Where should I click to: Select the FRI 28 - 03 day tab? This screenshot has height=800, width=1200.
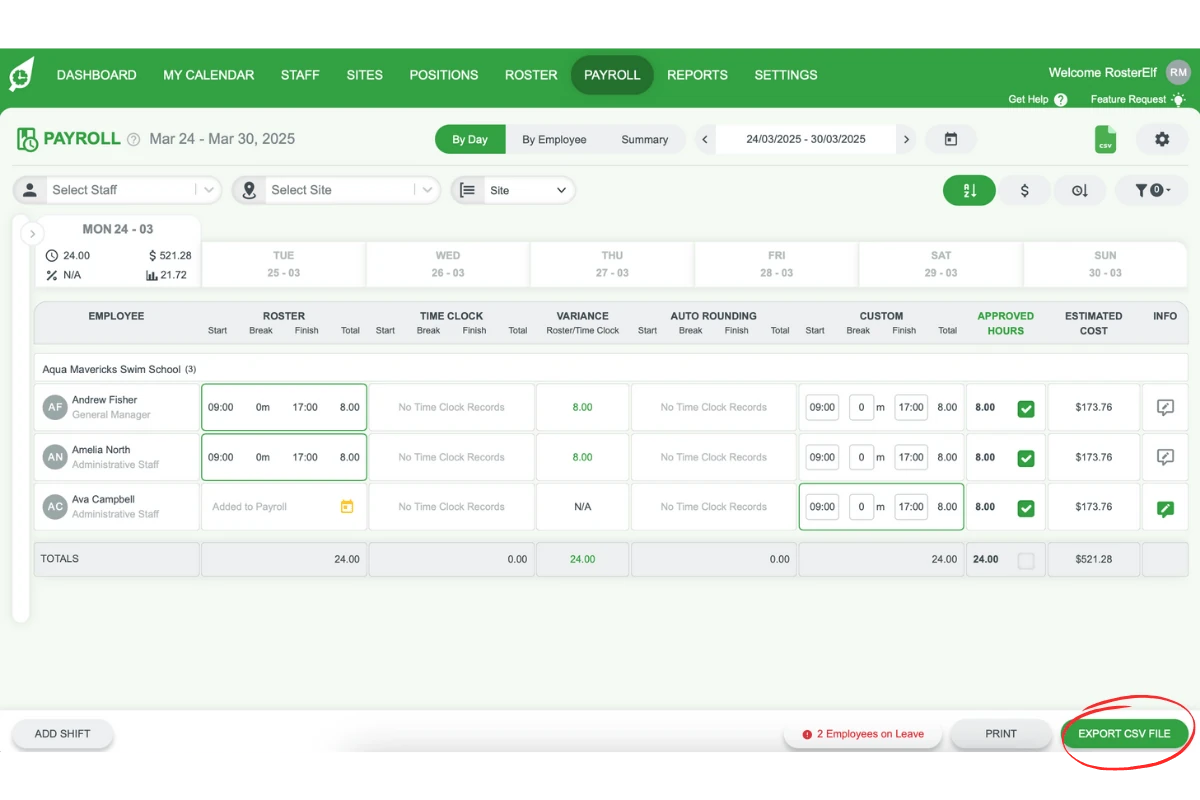click(777, 264)
